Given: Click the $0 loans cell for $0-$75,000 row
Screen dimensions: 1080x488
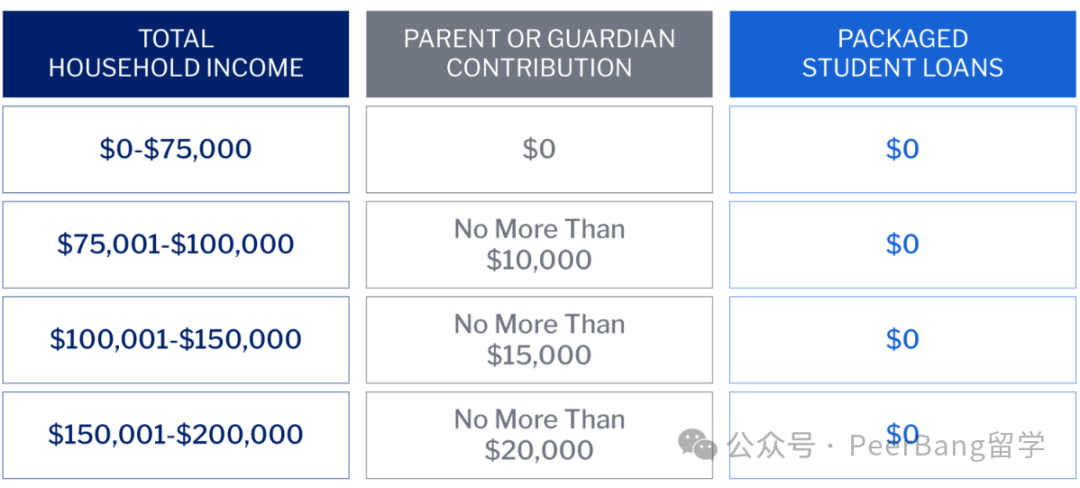Looking at the screenshot, I should coord(902,149).
